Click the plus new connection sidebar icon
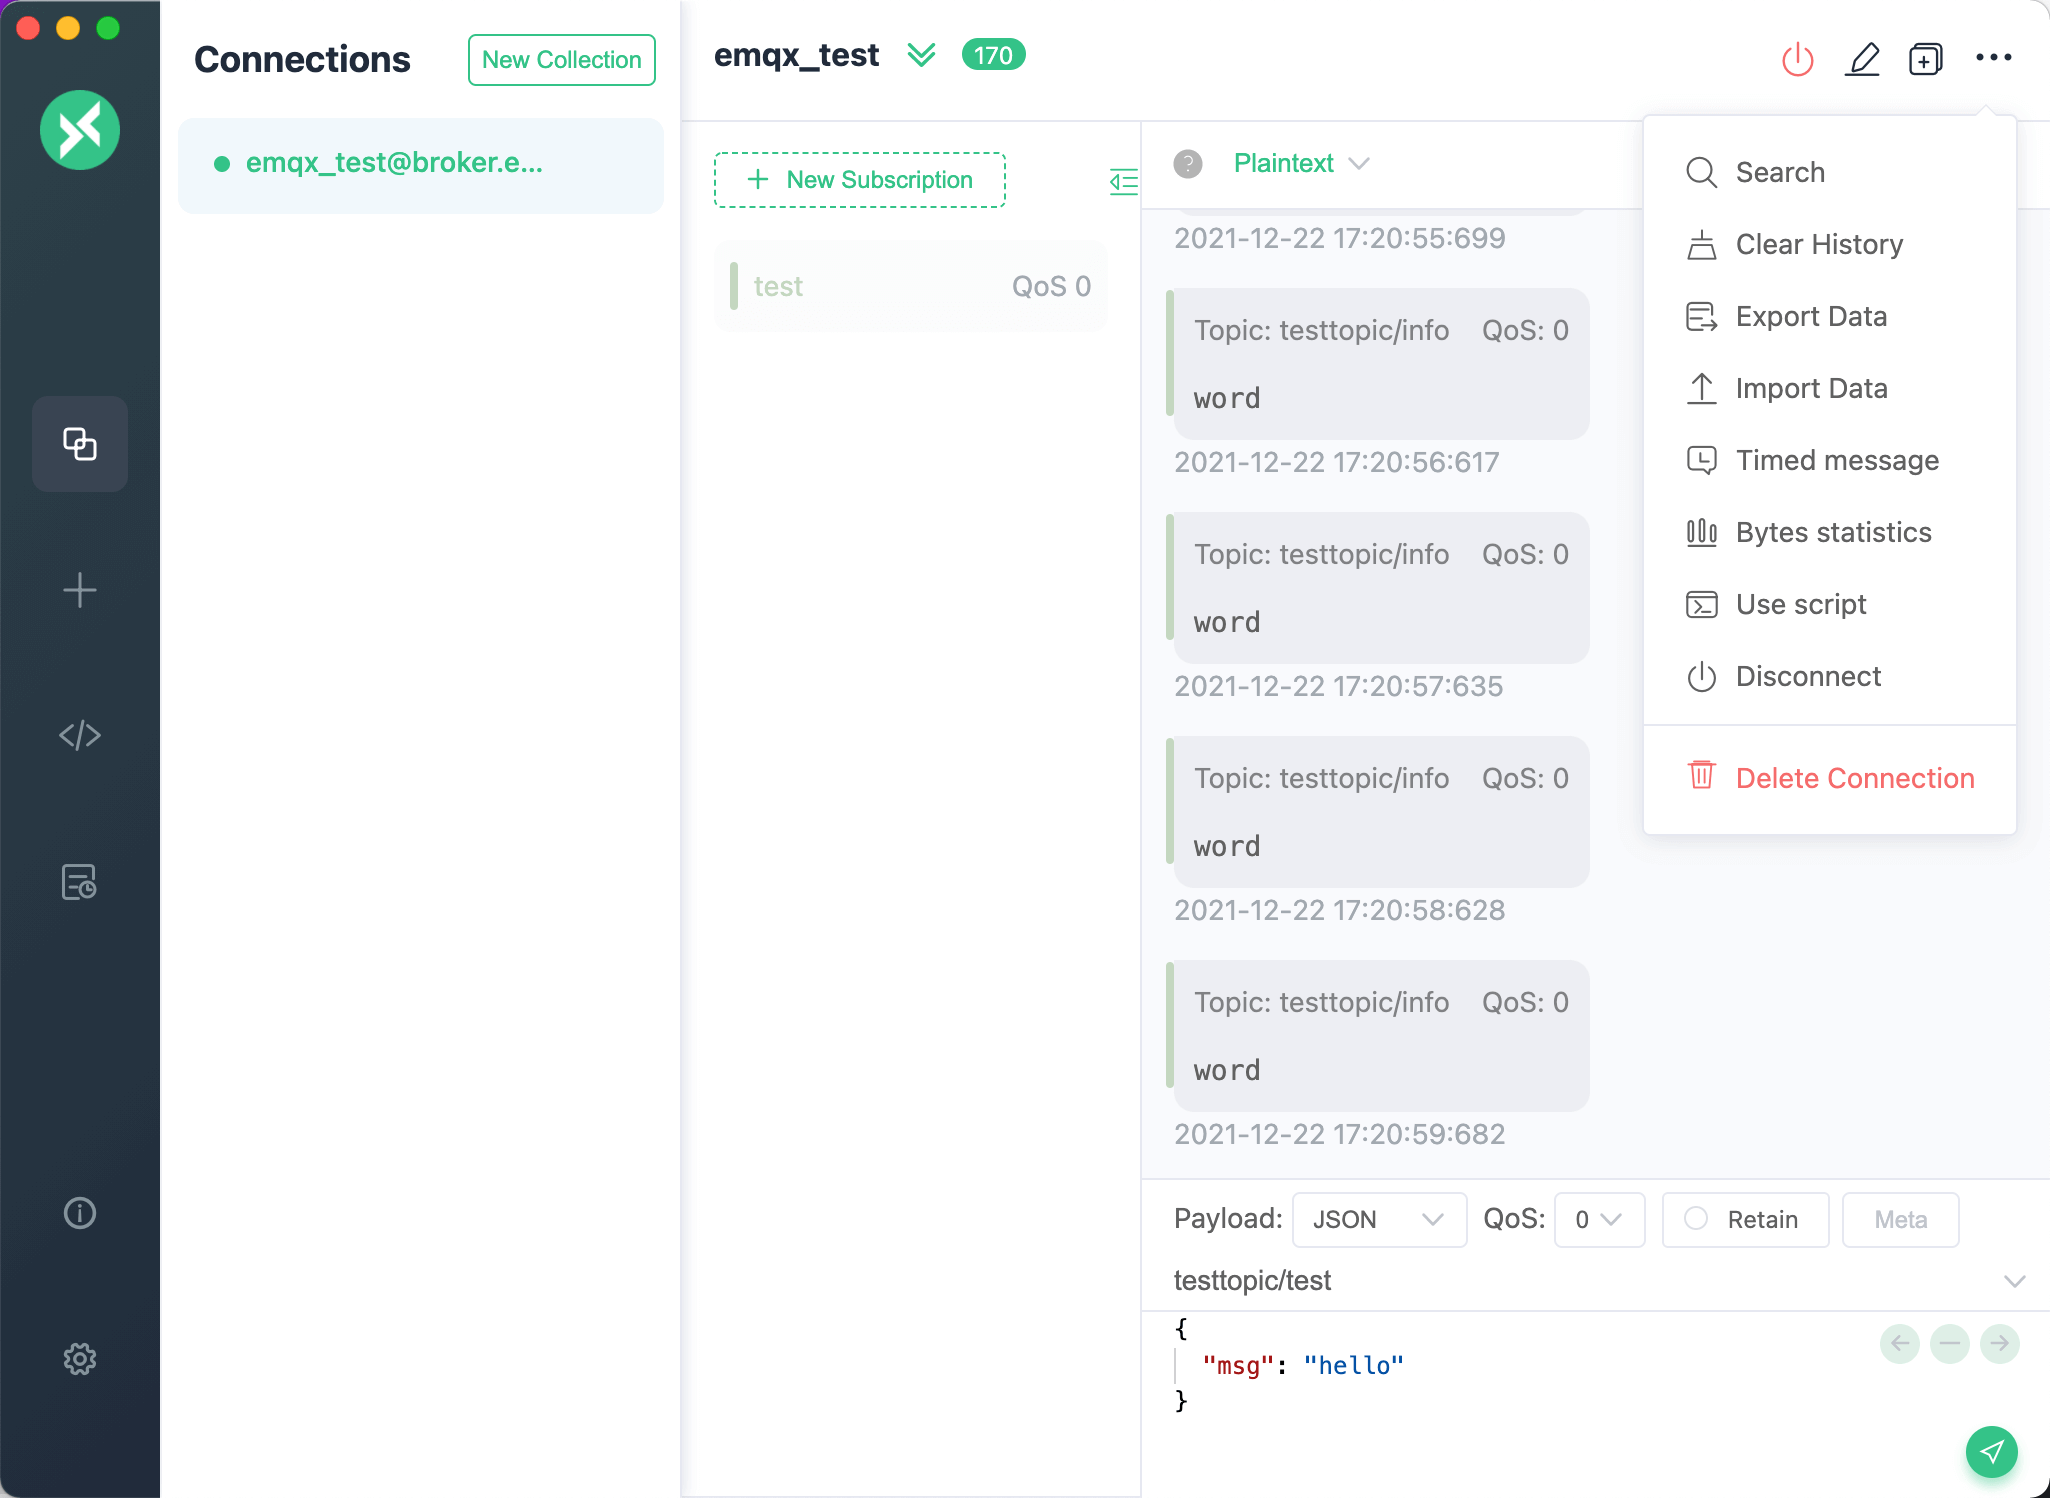This screenshot has height=1498, width=2050. tap(80, 590)
